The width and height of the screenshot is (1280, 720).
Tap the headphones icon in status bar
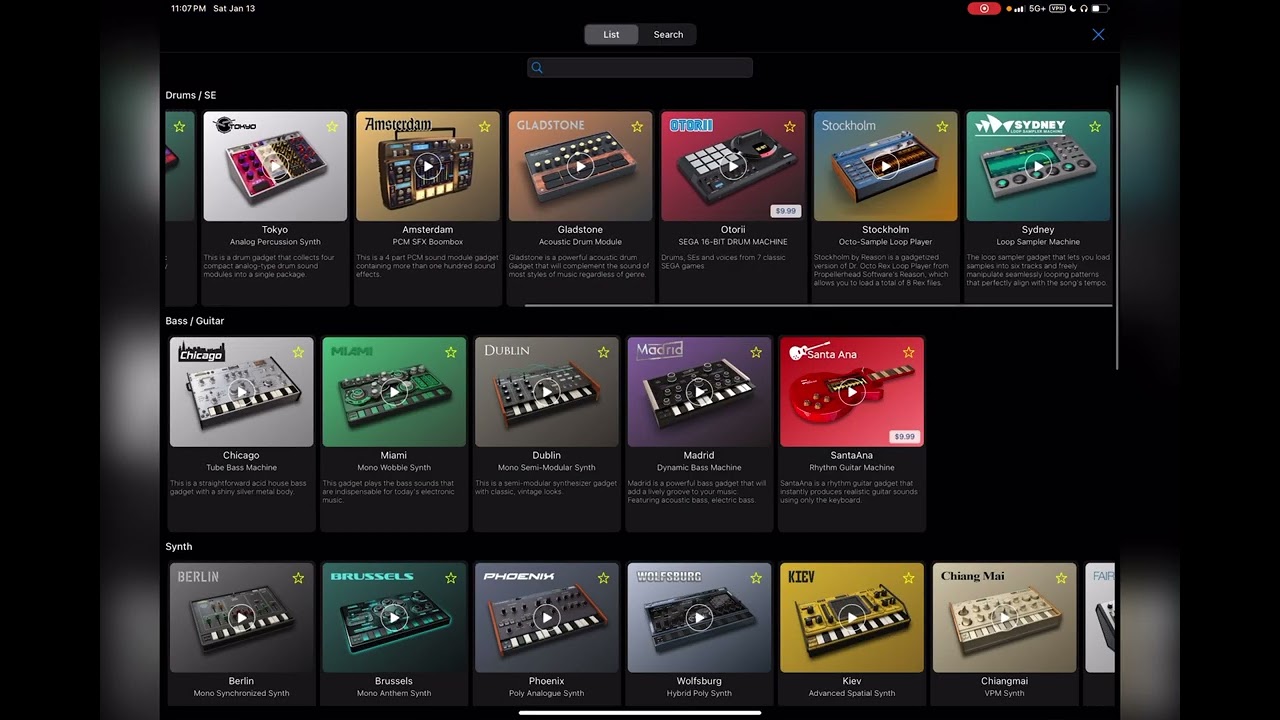click(x=1084, y=8)
